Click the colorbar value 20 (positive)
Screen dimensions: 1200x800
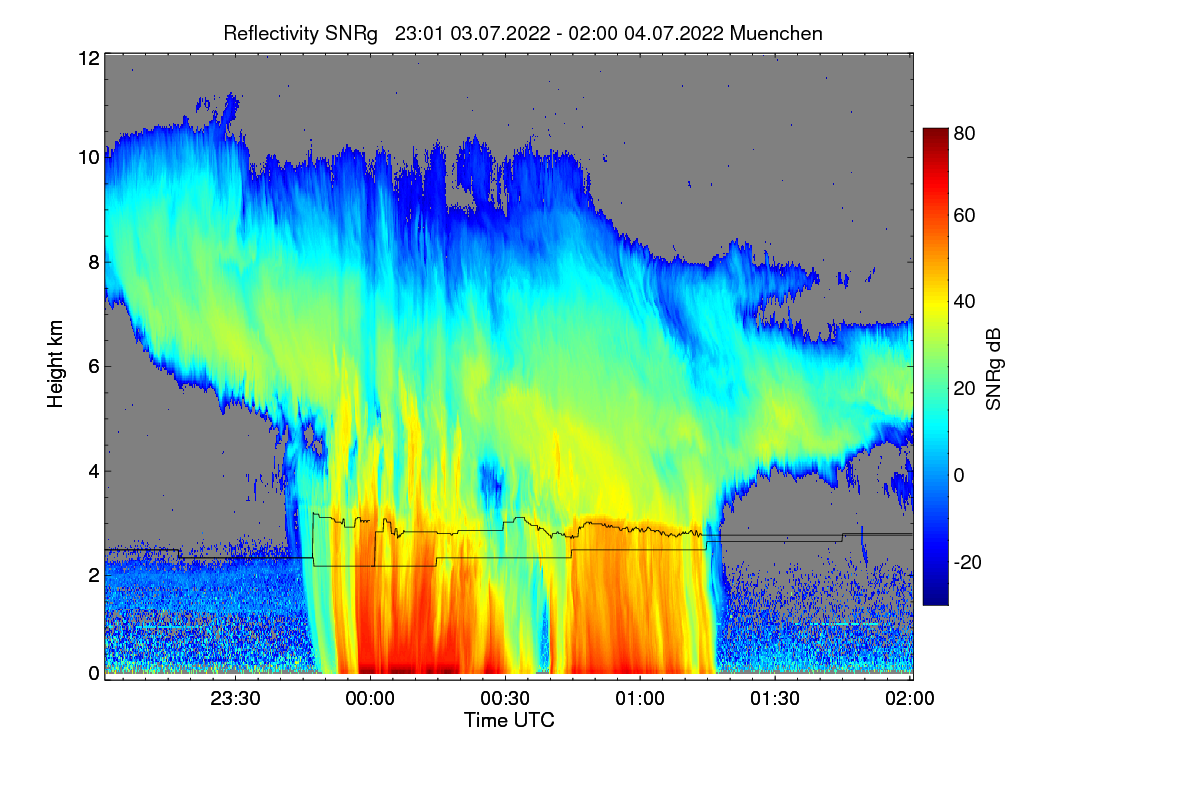(x=964, y=388)
